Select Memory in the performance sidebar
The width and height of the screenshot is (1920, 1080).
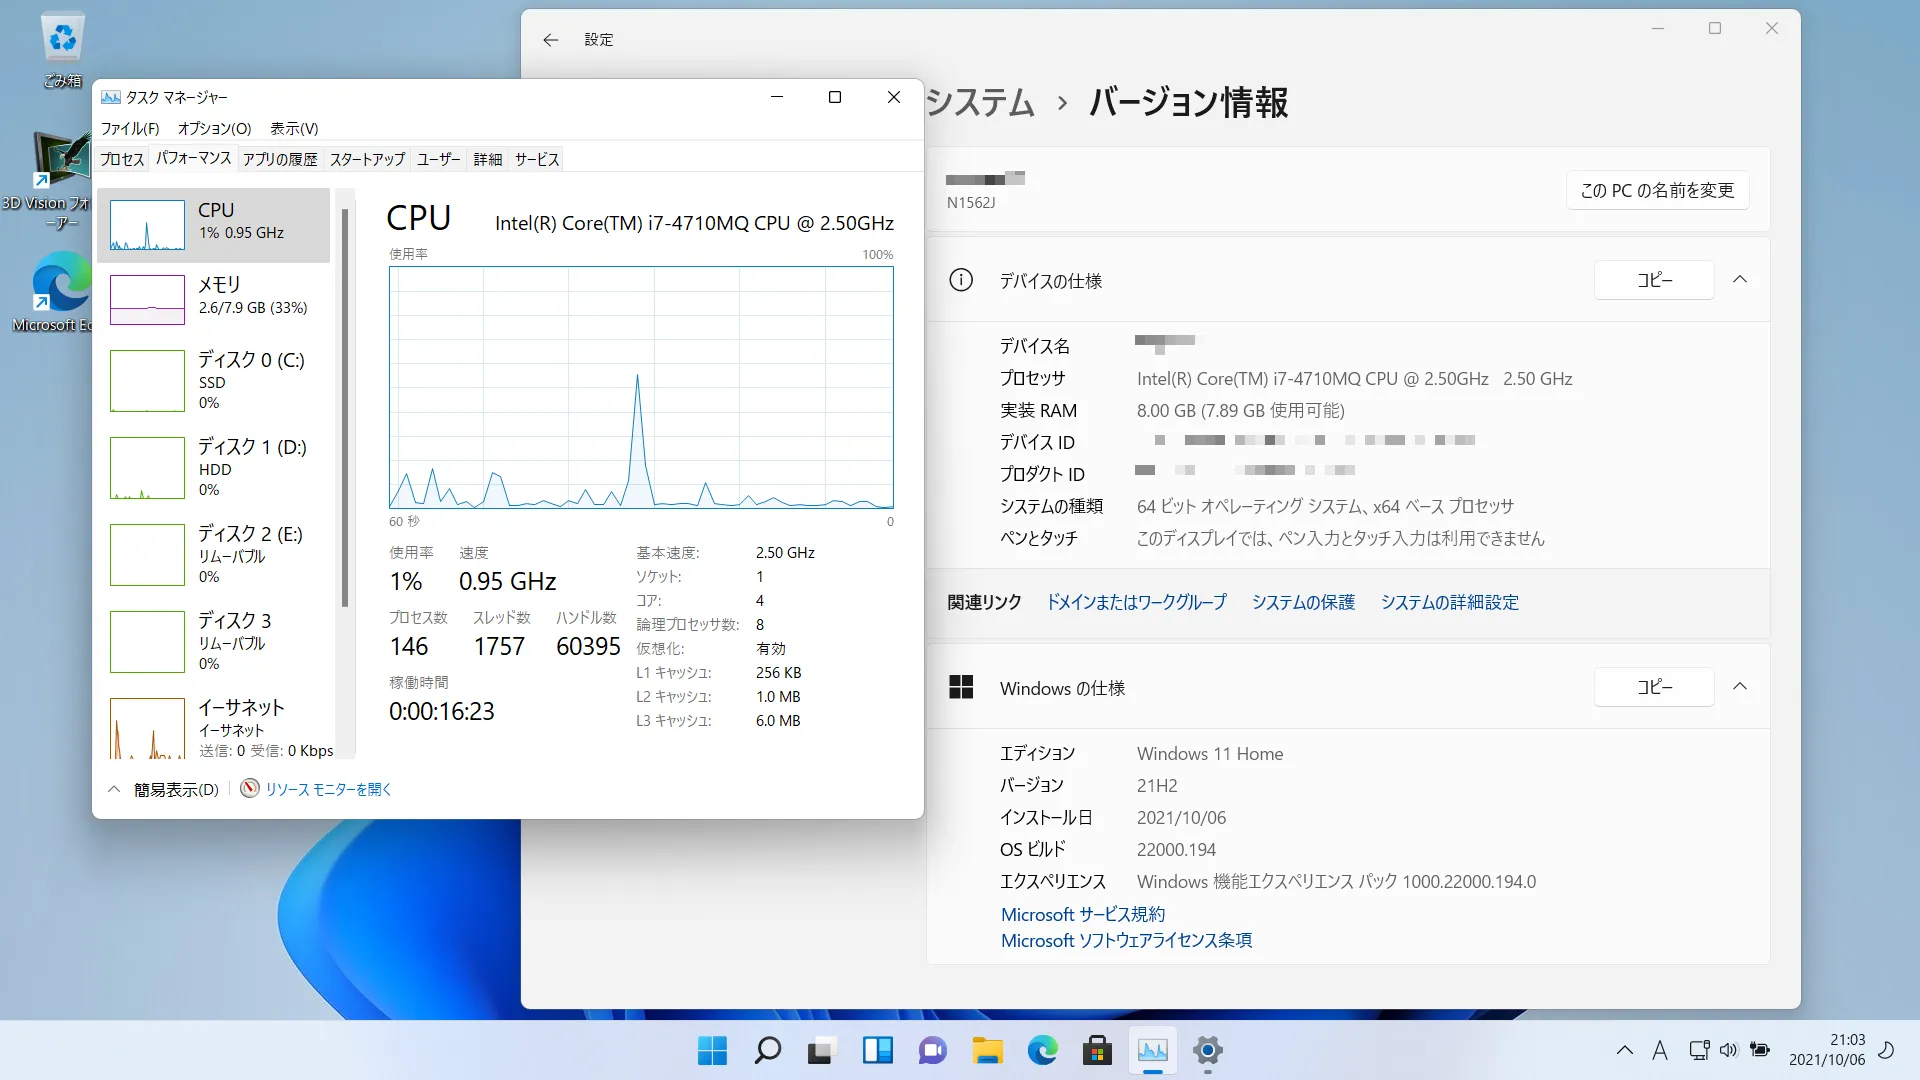[x=214, y=299]
